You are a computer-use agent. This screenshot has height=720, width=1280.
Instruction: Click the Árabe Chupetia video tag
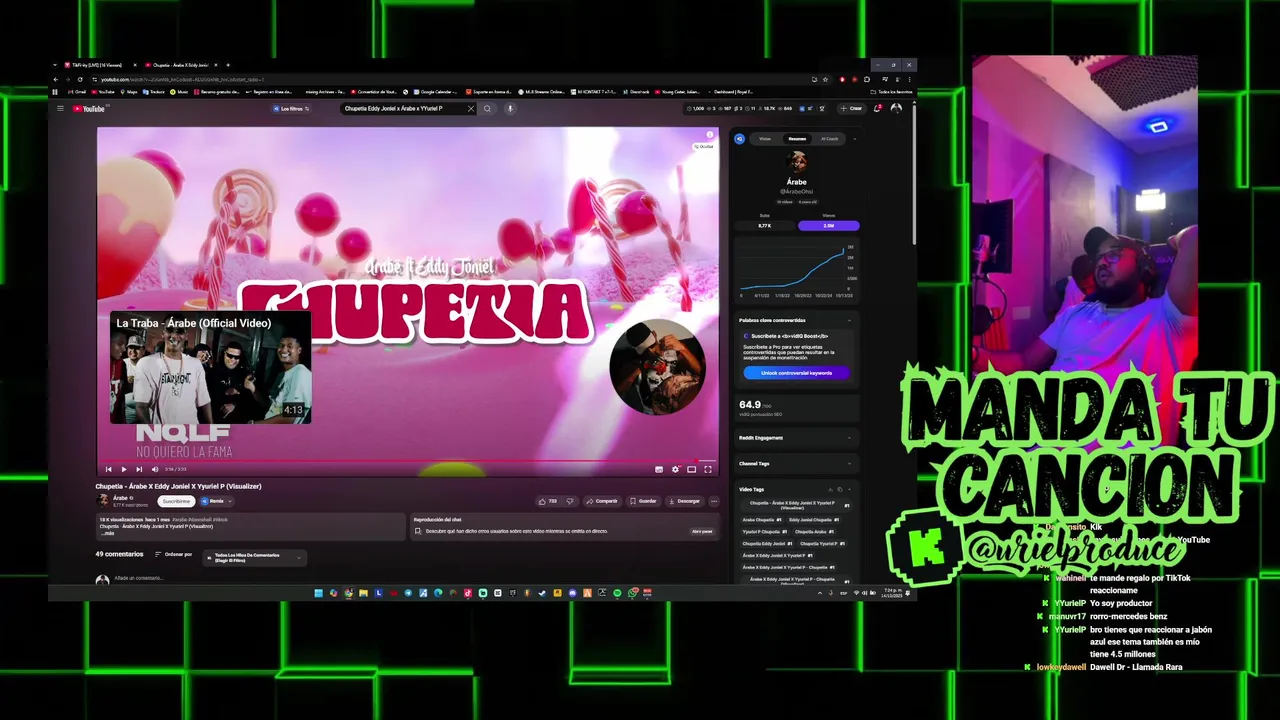click(761, 520)
